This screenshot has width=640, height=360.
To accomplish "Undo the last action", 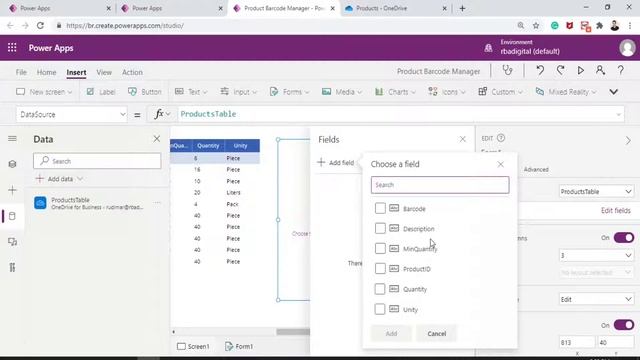I will [x=540, y=71].
